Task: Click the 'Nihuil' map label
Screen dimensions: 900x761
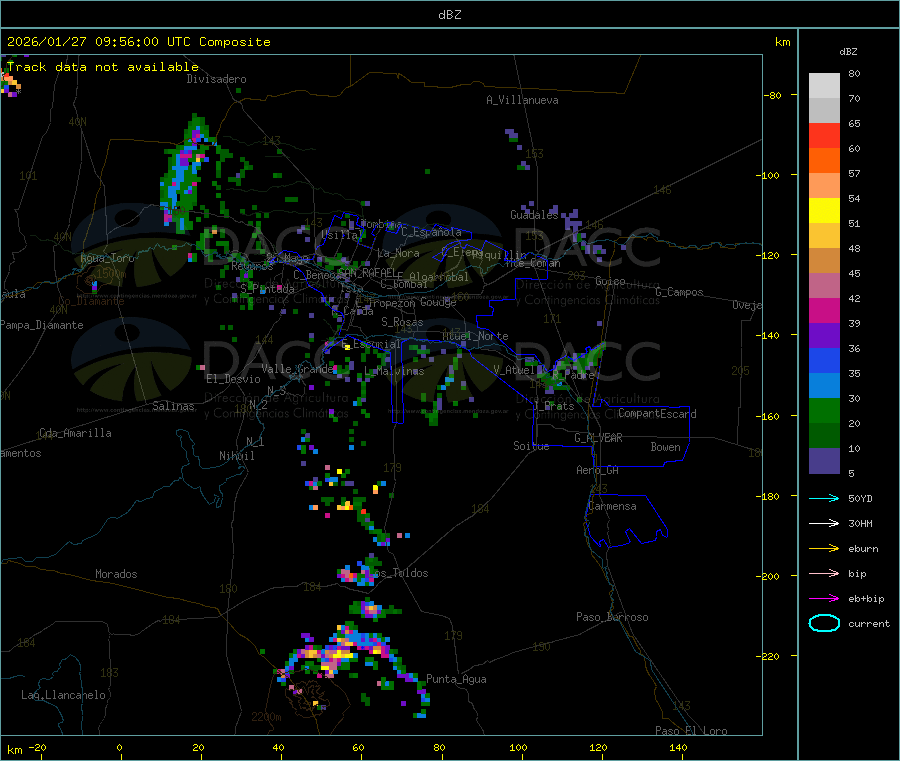Action: [x=236, y=456]
